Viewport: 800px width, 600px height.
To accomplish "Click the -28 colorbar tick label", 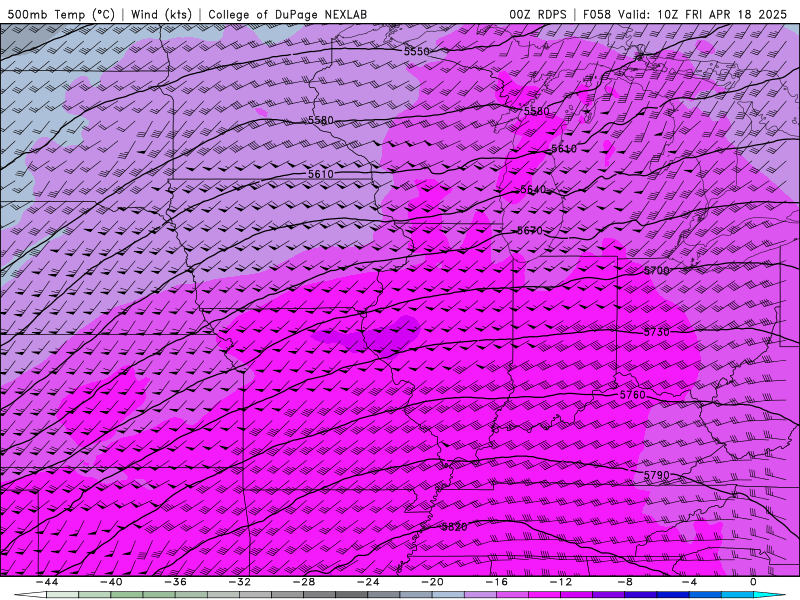I will (x=304, y=582).
